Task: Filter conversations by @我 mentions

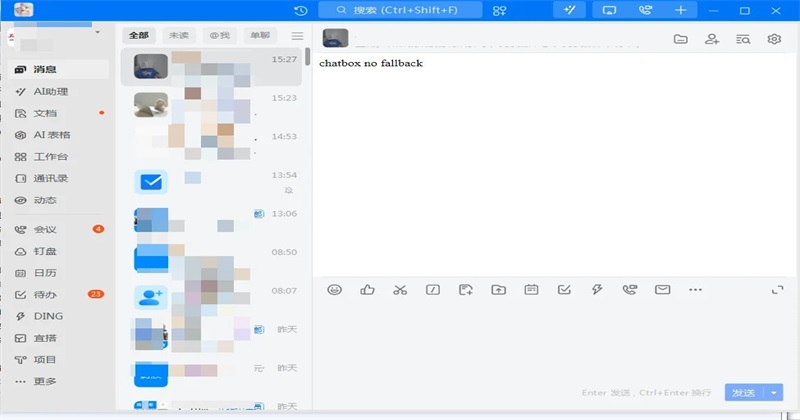Action: [x=220, y=35]
